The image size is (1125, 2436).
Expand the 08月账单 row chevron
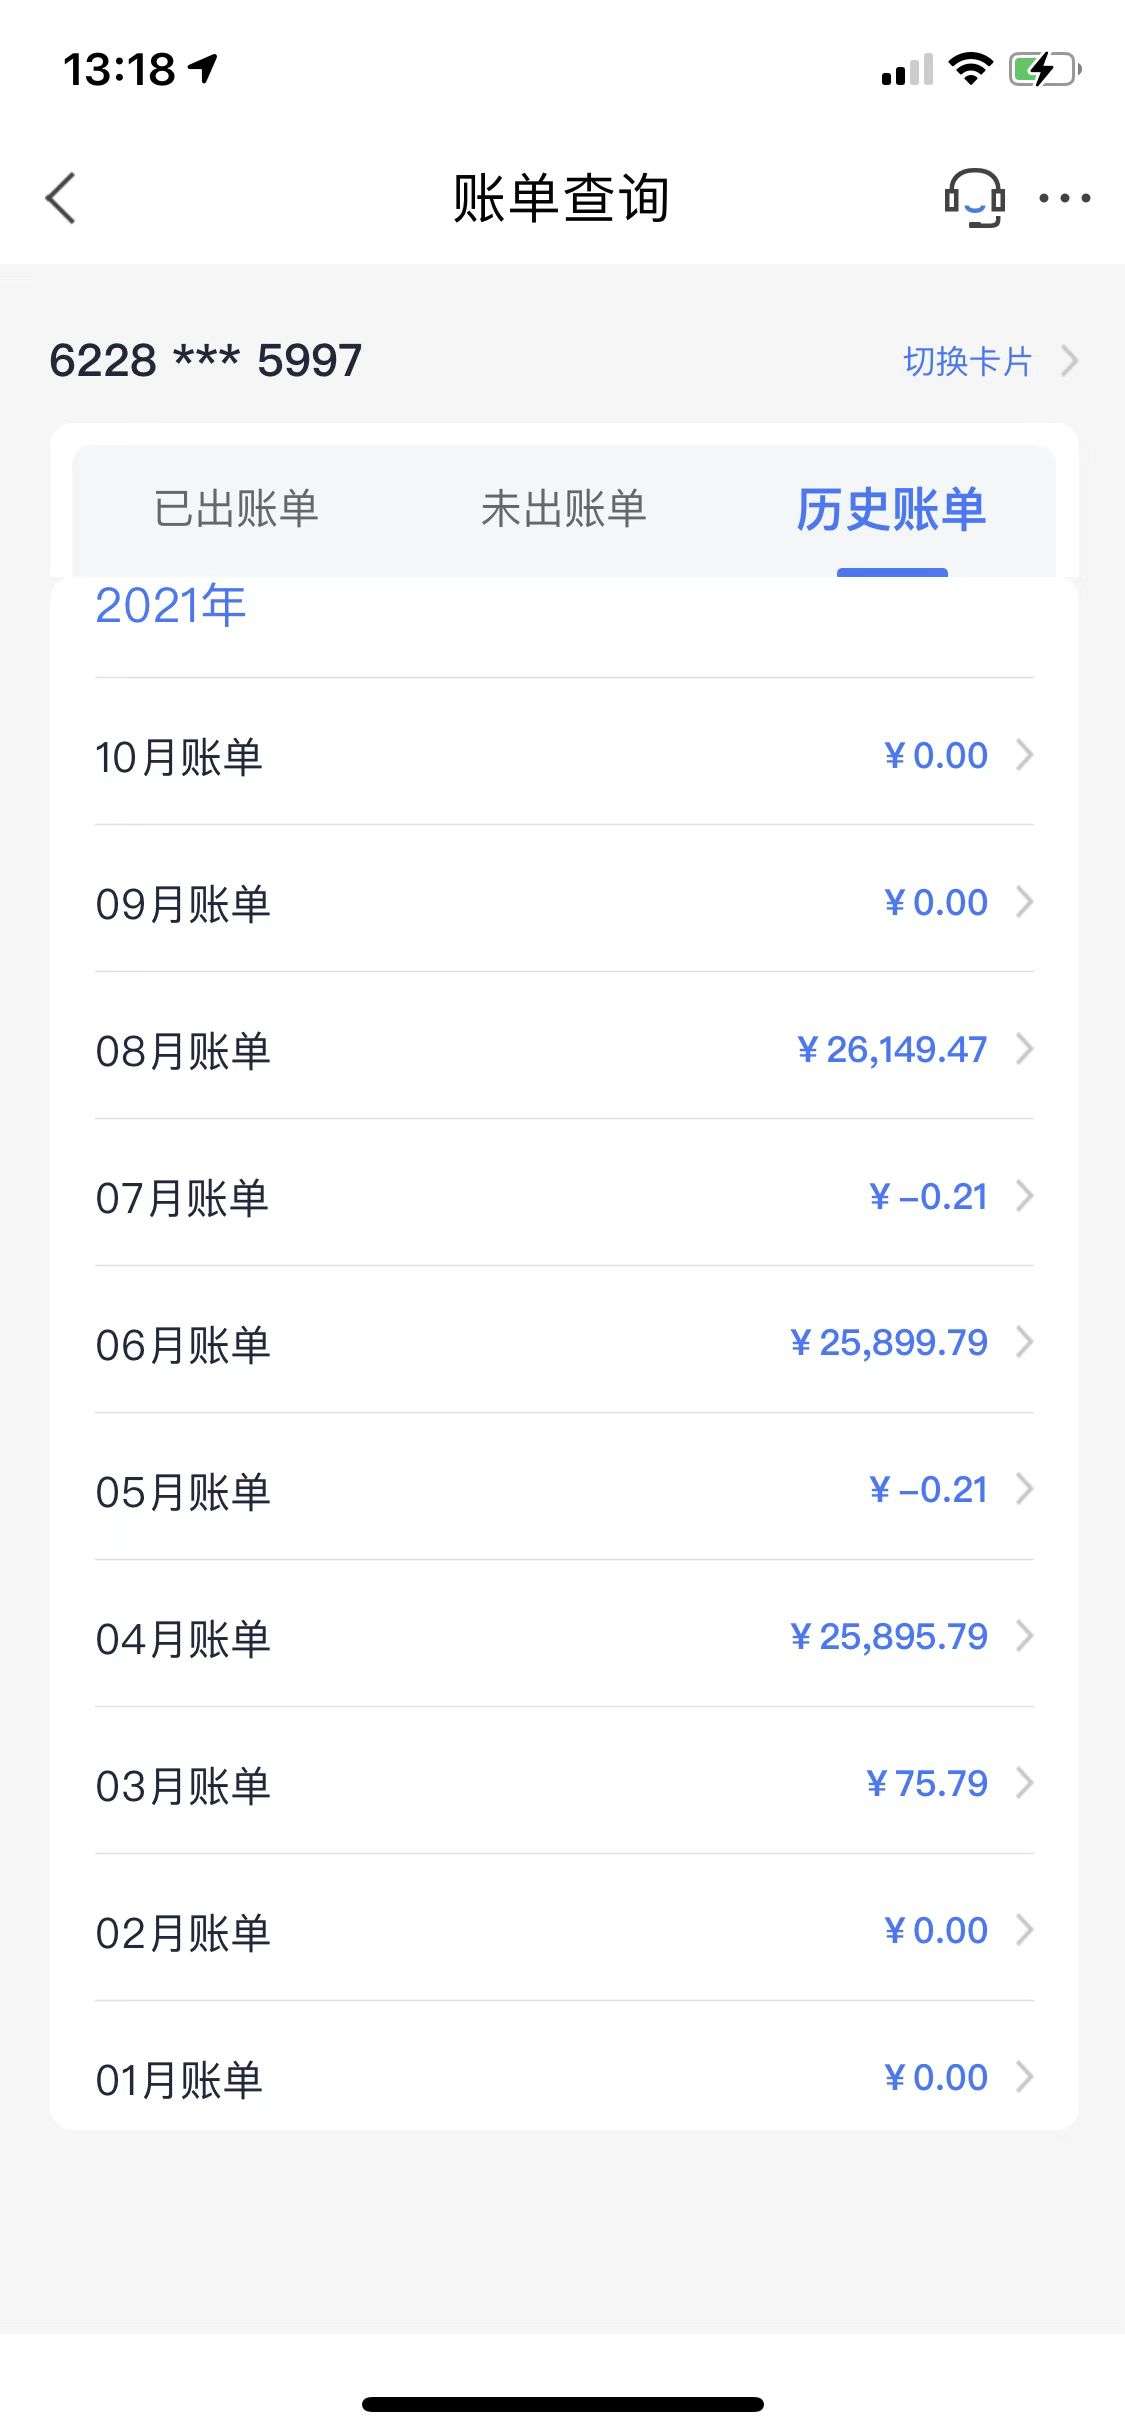1024,1049
